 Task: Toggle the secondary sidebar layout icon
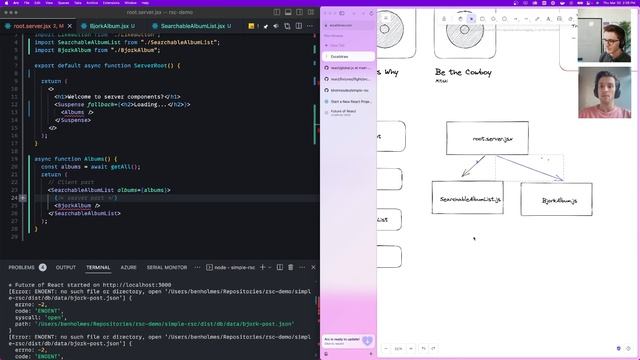point(299,12)
